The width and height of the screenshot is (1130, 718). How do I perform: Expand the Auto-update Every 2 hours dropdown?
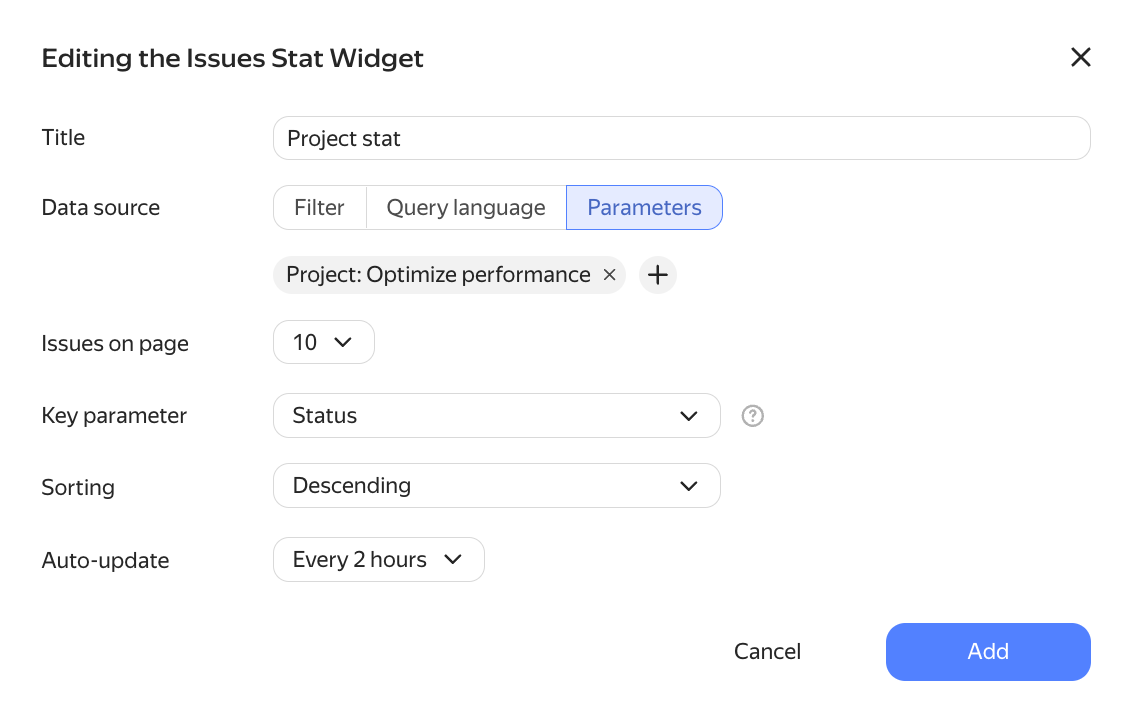click(378, 559)
